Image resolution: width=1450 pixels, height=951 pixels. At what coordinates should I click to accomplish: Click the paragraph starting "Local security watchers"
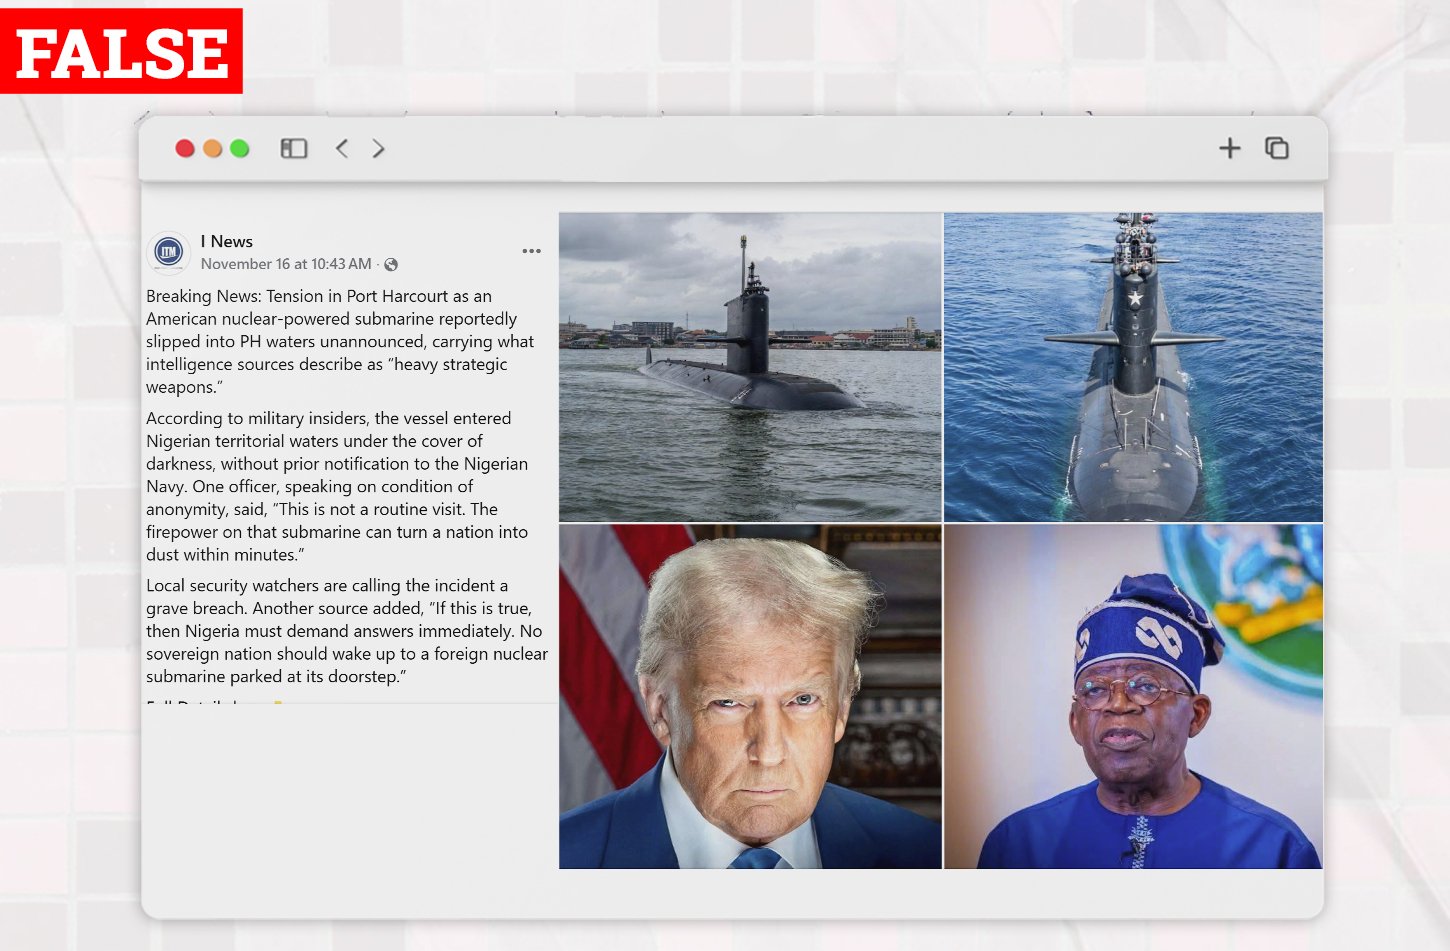coord(346,631)
